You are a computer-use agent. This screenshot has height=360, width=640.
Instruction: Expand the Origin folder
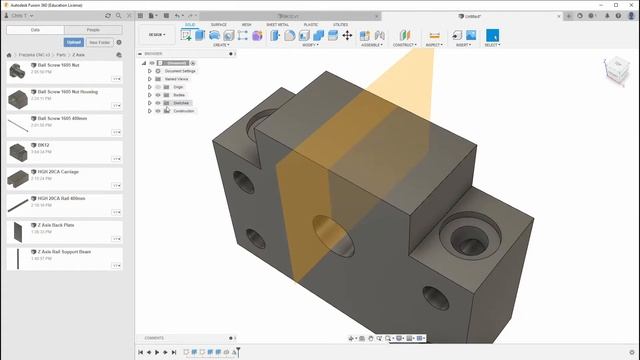(x=150, y=87)
